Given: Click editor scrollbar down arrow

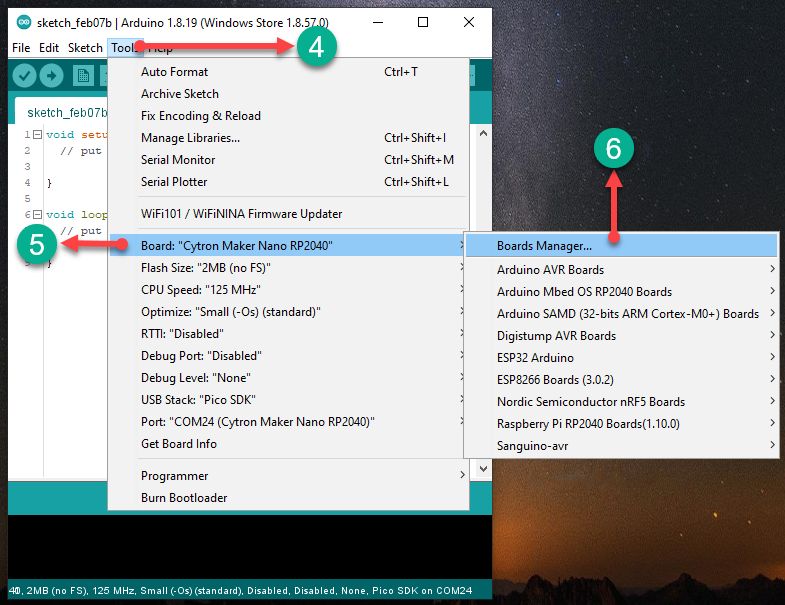Looking at the screenshot, I should point(483,469).
